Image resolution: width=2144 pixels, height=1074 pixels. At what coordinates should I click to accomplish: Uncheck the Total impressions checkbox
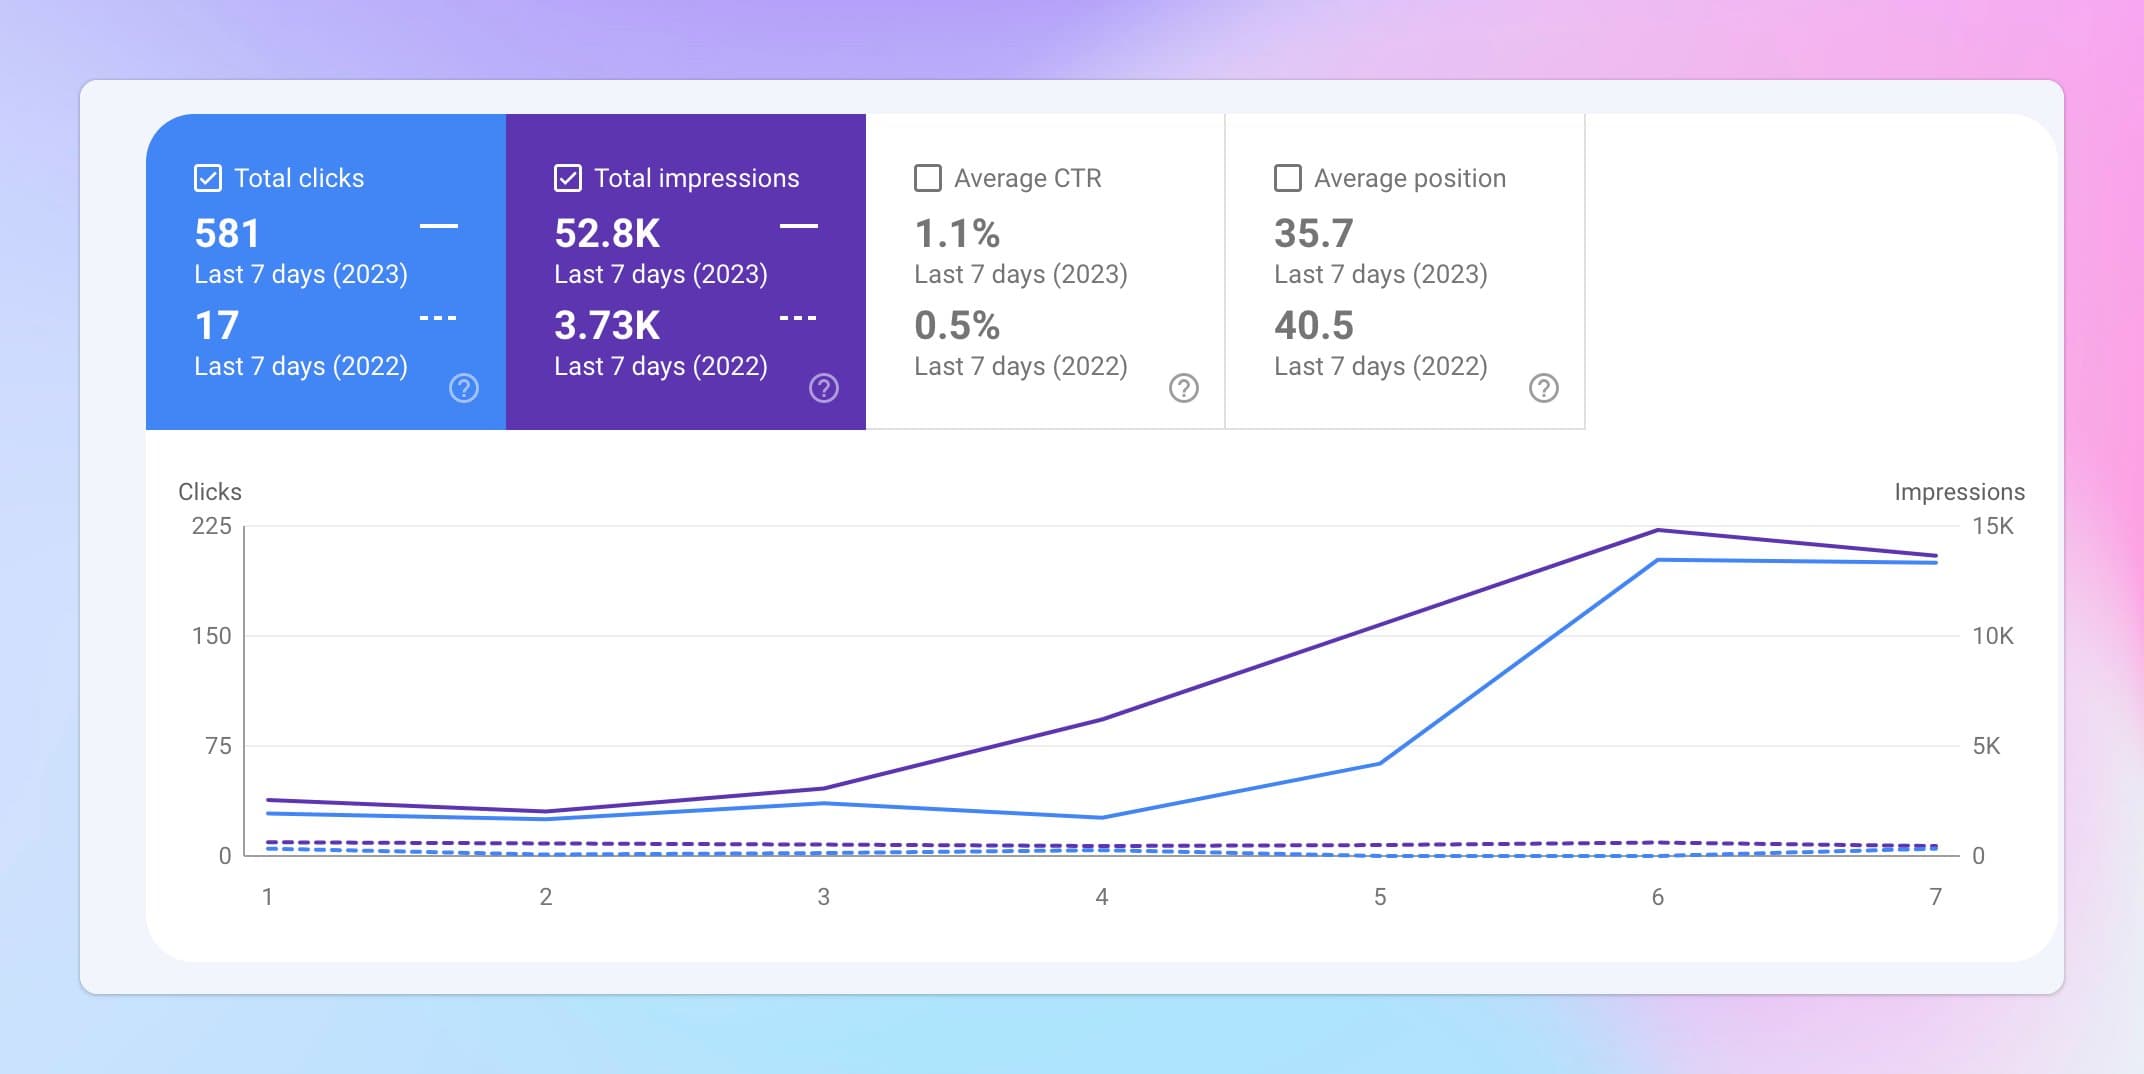click(x=566, y=178)
